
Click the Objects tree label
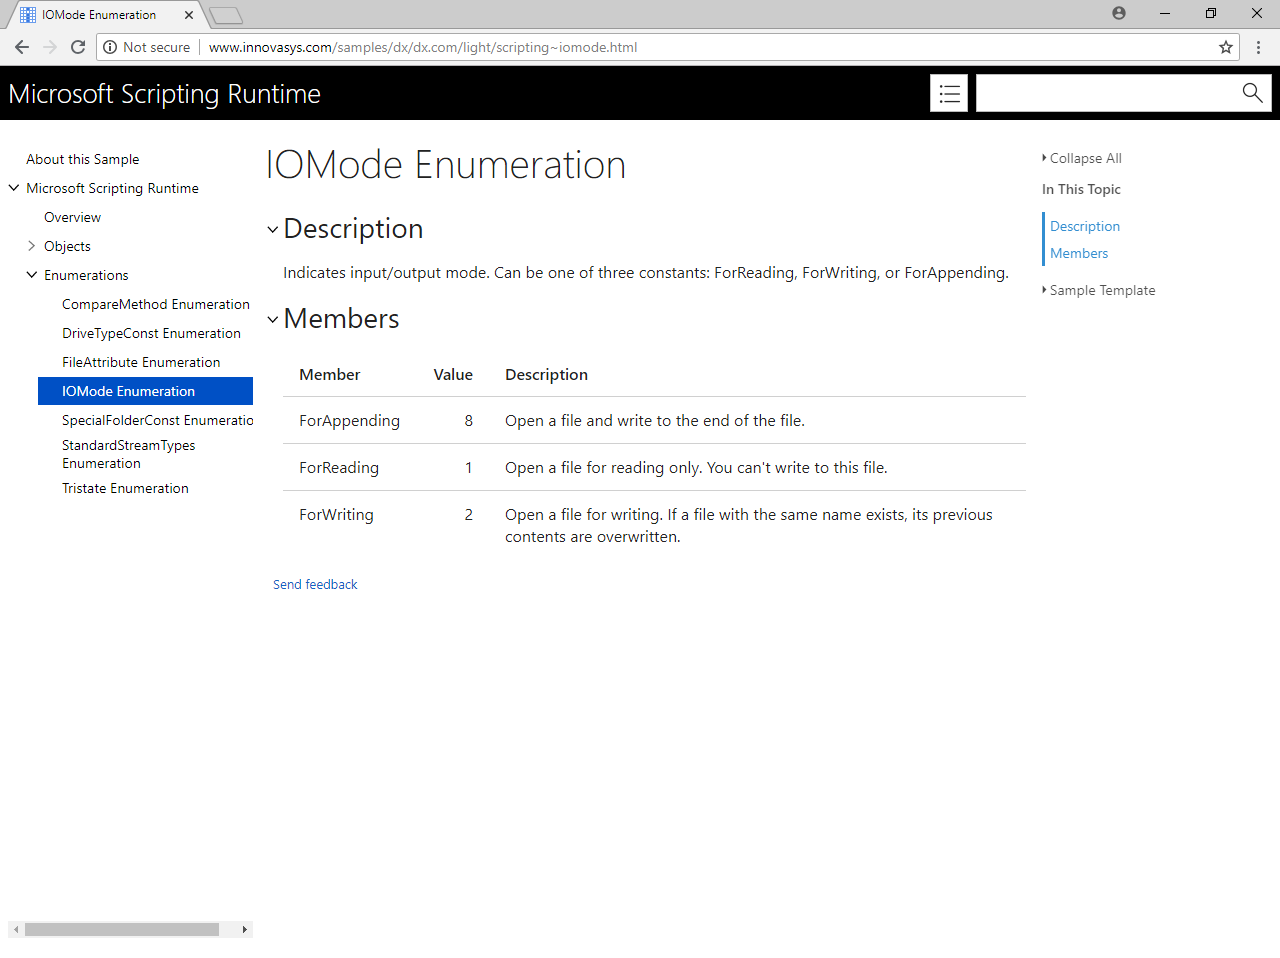(x=67, y=246)
